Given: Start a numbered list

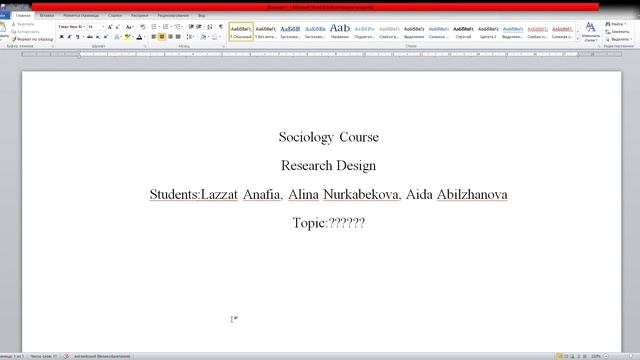Looking at the screenshot, I should coord(165,27).
